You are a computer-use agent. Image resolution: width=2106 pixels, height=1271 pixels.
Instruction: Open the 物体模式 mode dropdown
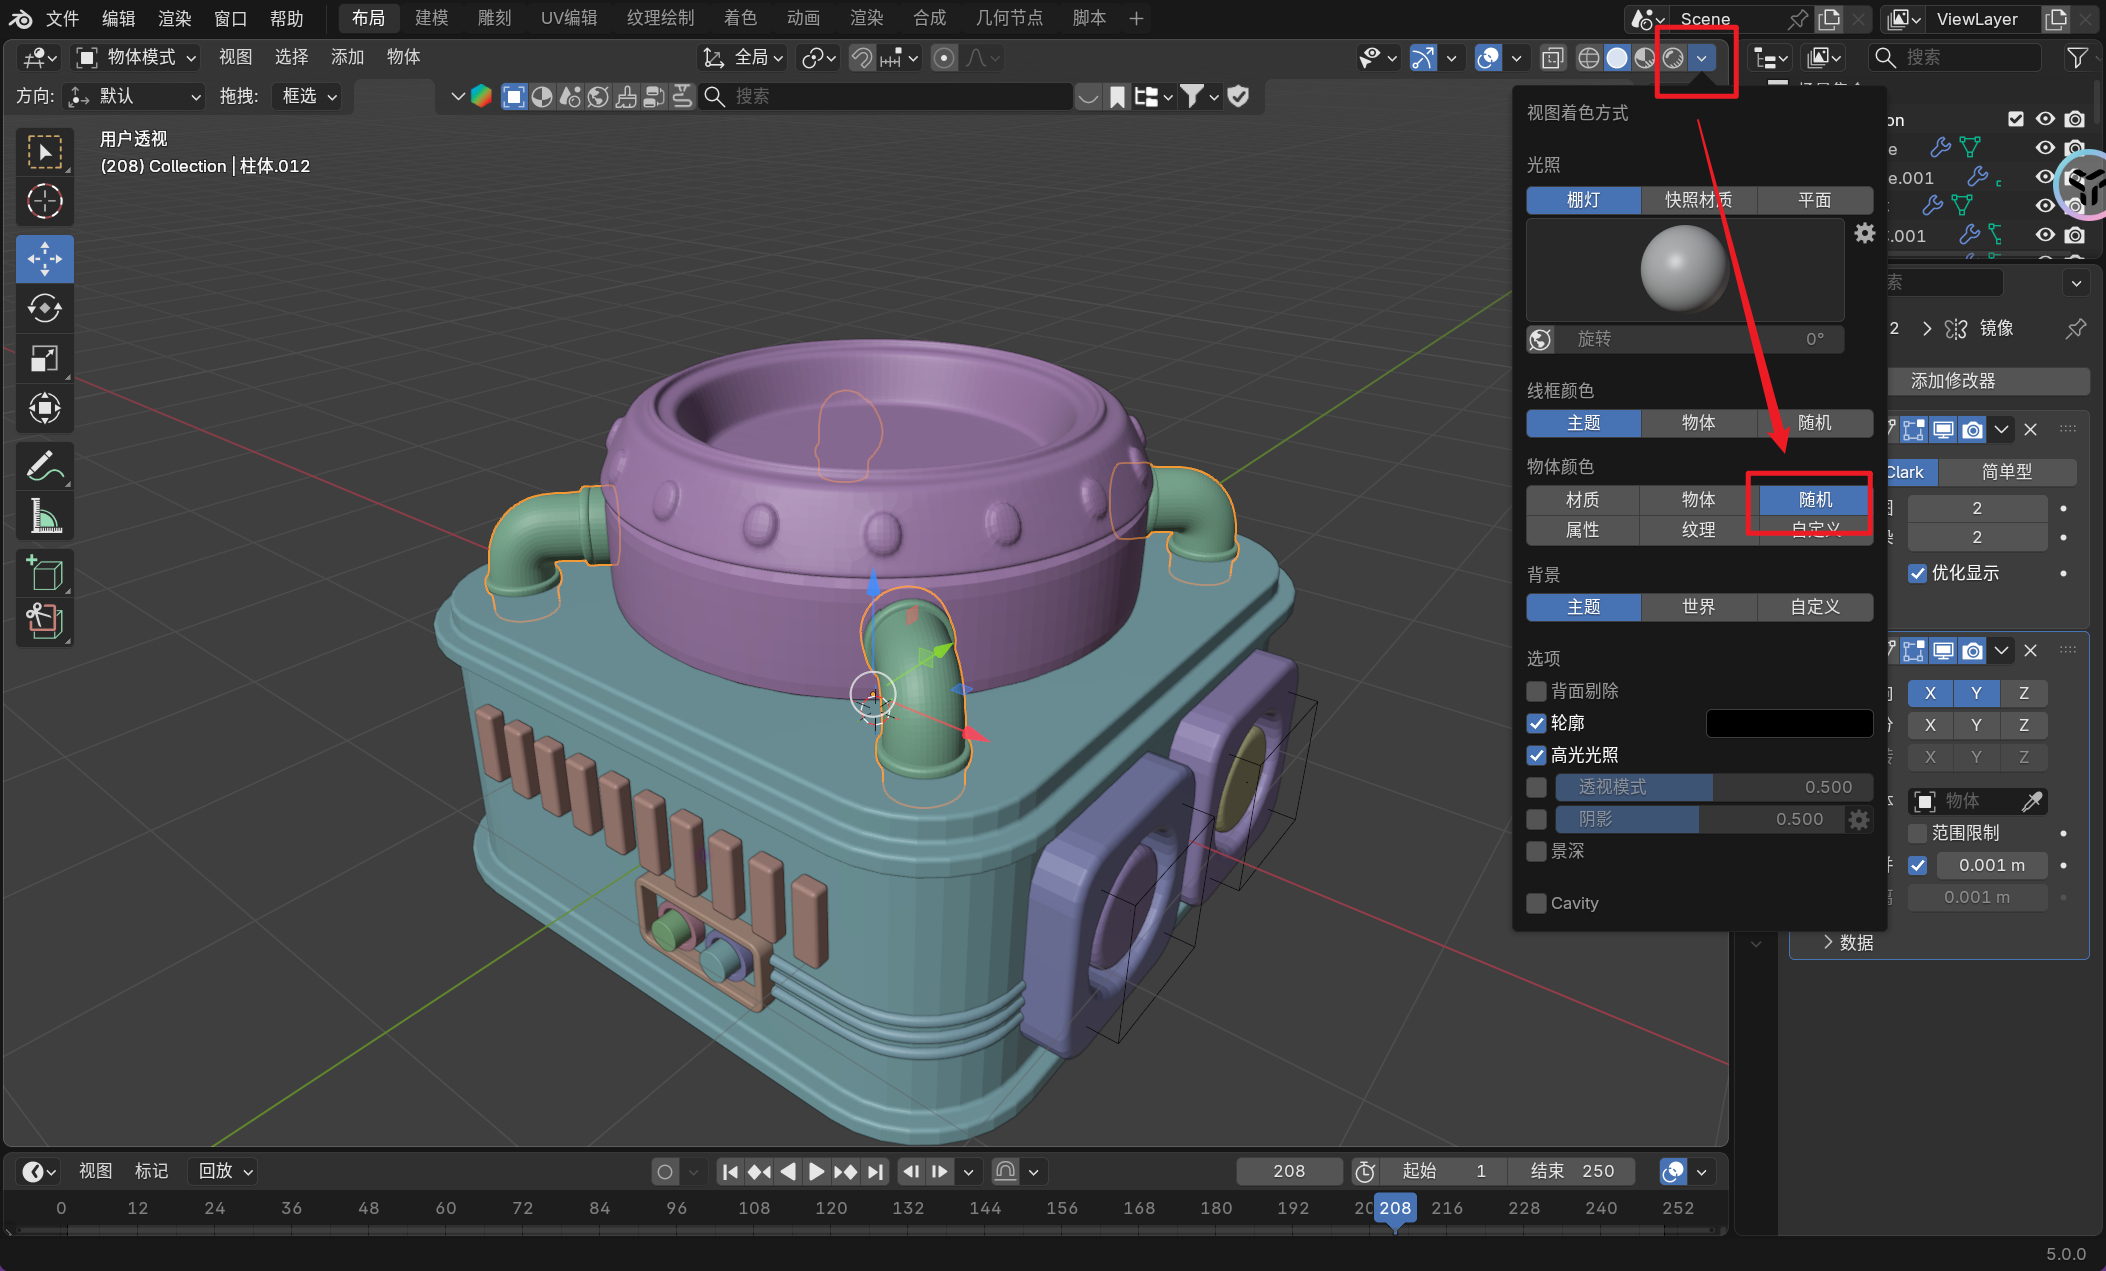[x=138, y=58]
